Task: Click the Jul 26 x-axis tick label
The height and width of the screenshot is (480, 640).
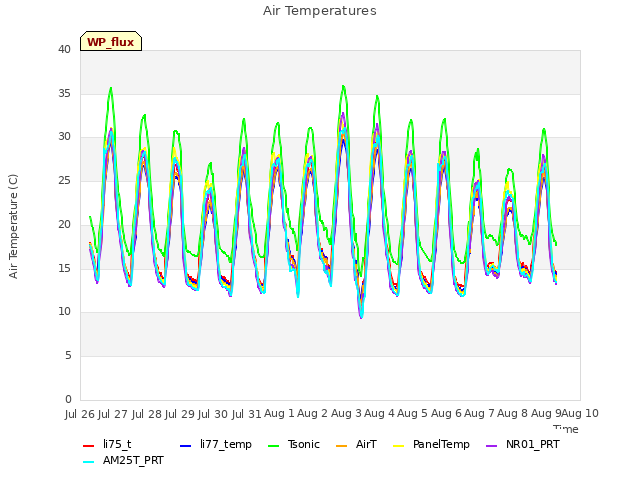Action: (x=80, y=414)
